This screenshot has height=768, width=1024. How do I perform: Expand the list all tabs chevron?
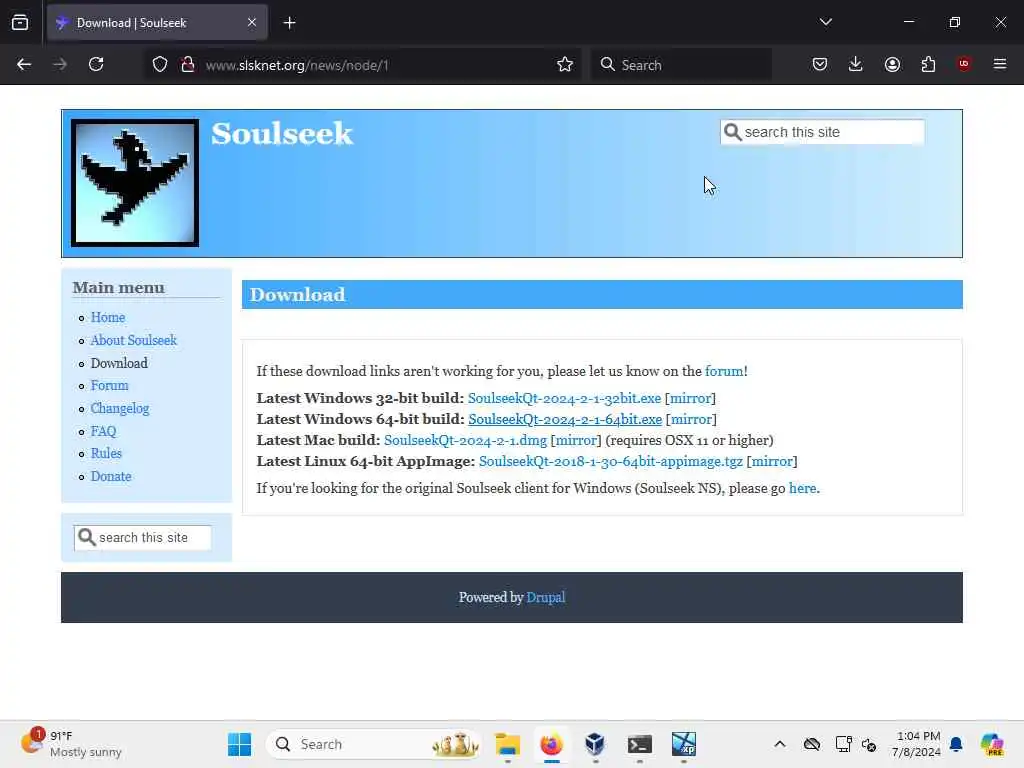[825, 22]
